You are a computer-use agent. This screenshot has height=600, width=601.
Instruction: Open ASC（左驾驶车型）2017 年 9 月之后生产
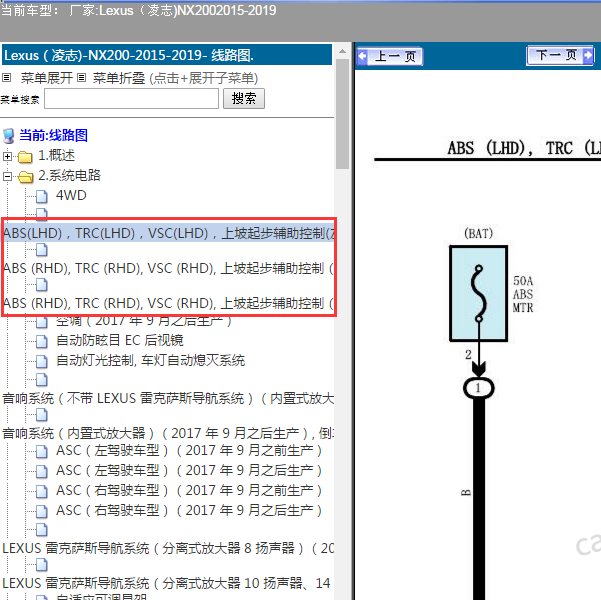189,470
